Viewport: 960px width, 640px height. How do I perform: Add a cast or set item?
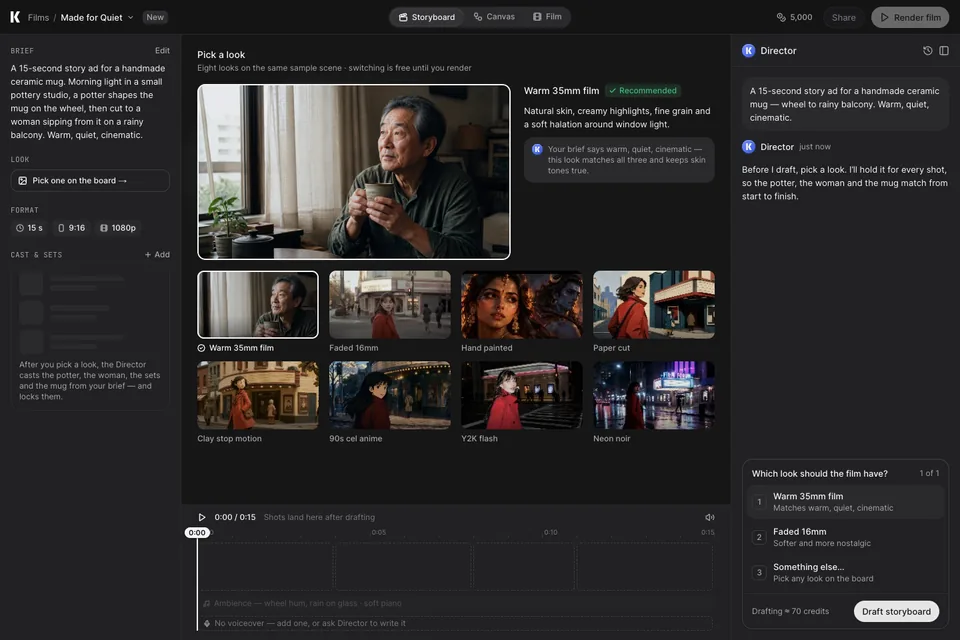tap(157, 255)
